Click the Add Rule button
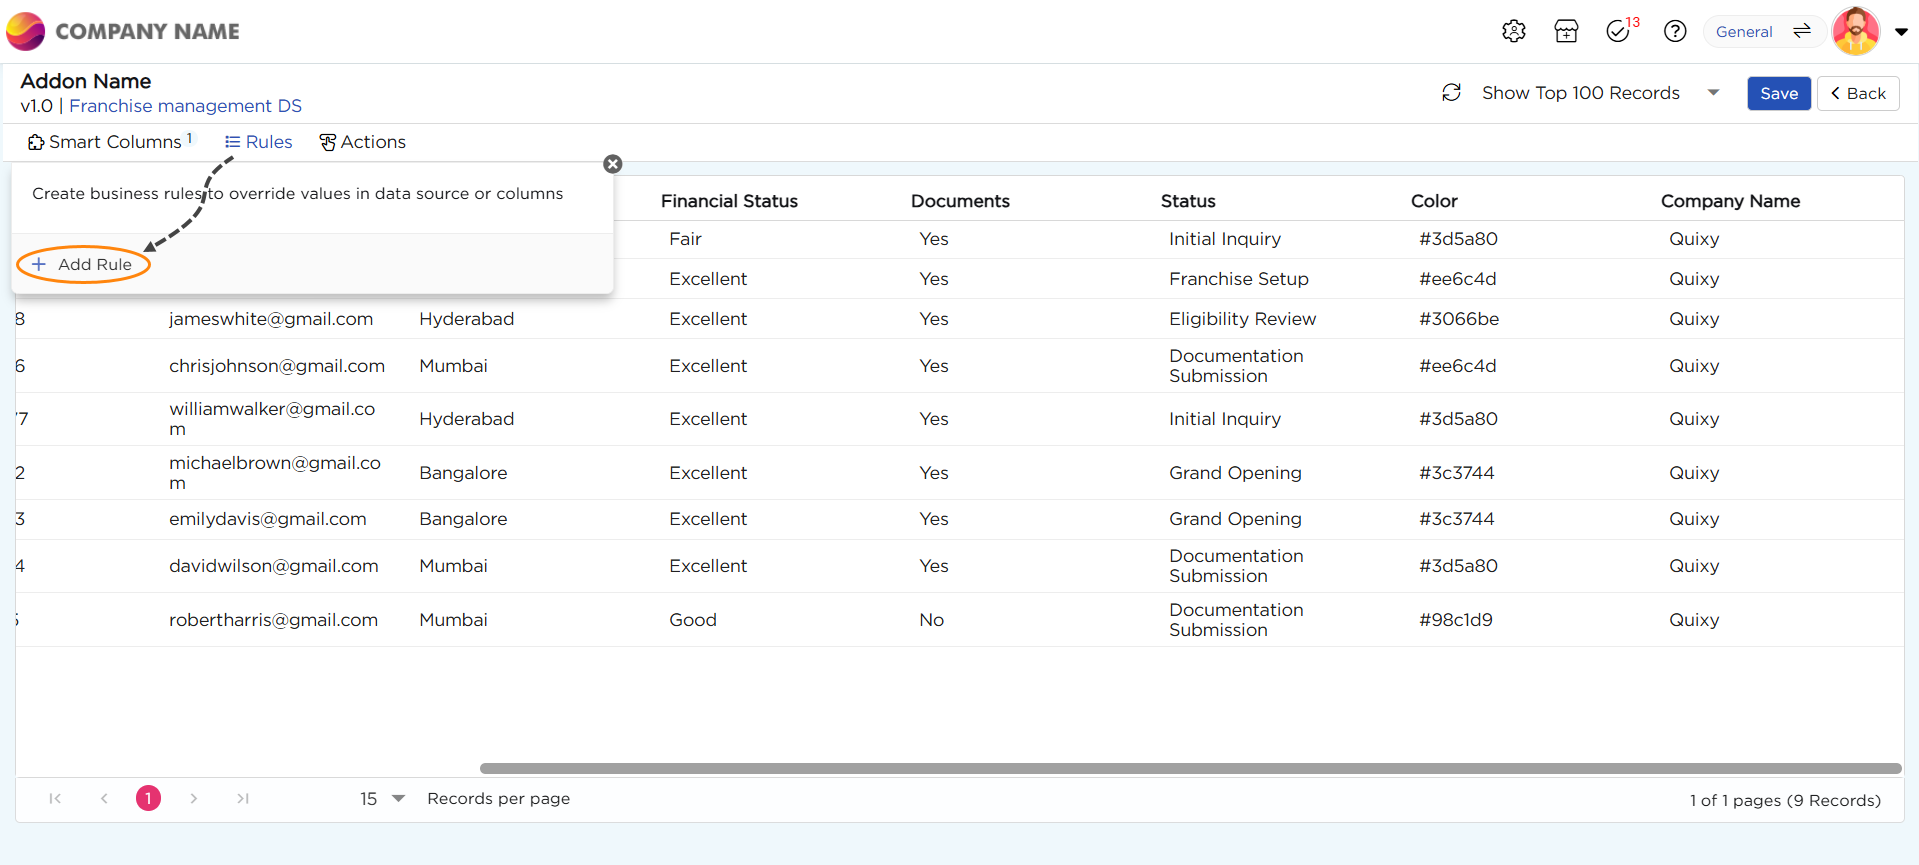Image resolution: width=1919 pixels, height=865 pixels. pyautogui.click(x=83, y=264)
